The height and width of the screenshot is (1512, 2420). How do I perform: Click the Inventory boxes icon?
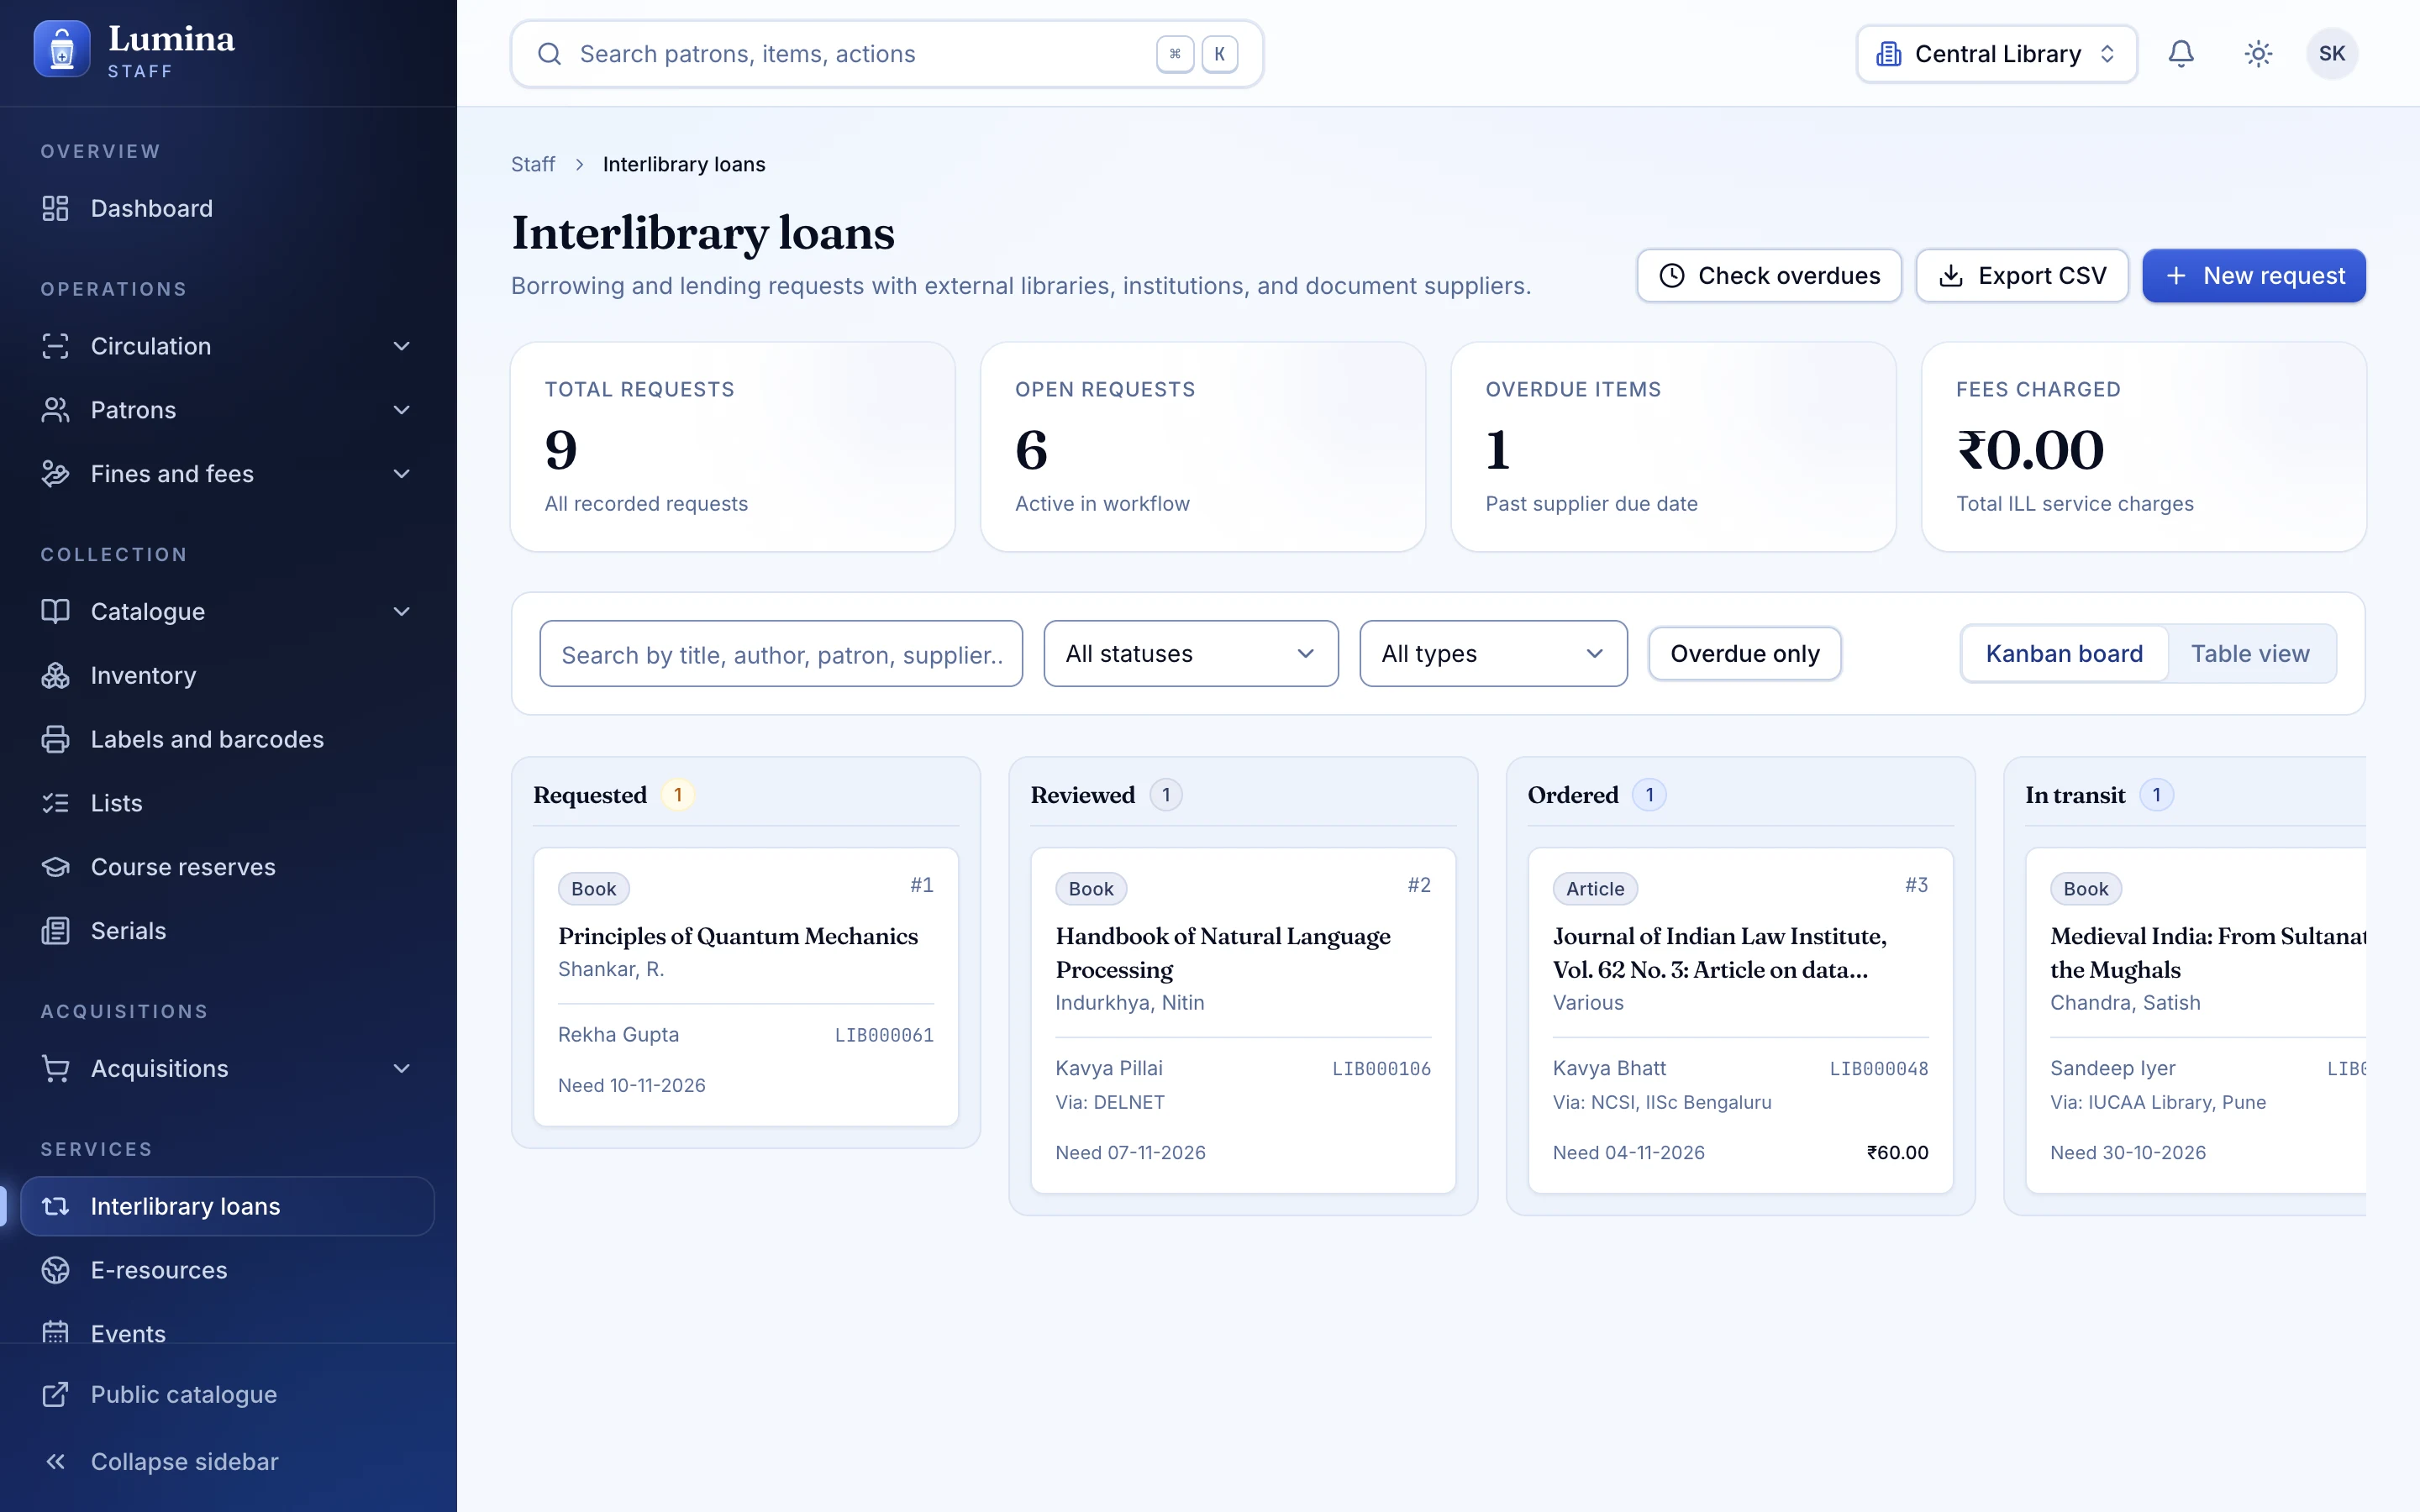click(x=55, y=675)
